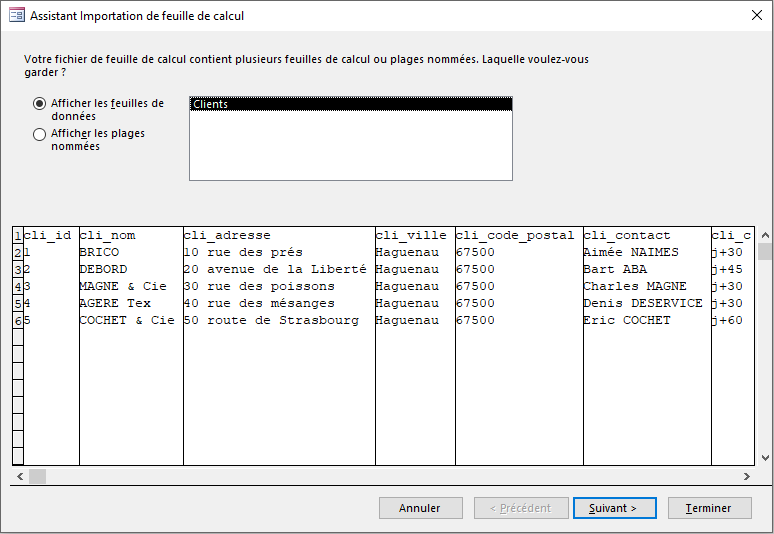Click the 'Eric COCHET' contact cell

[x=627, y=320]
